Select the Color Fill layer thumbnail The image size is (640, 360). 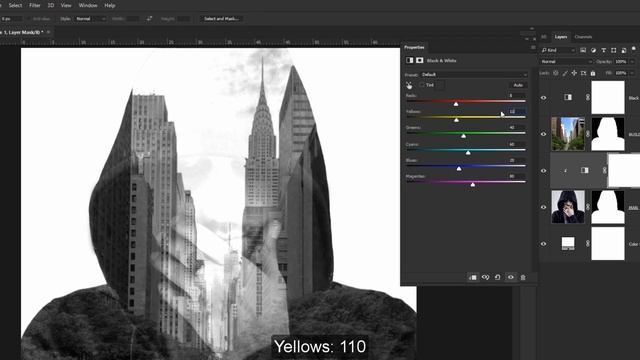coord(568,244)
